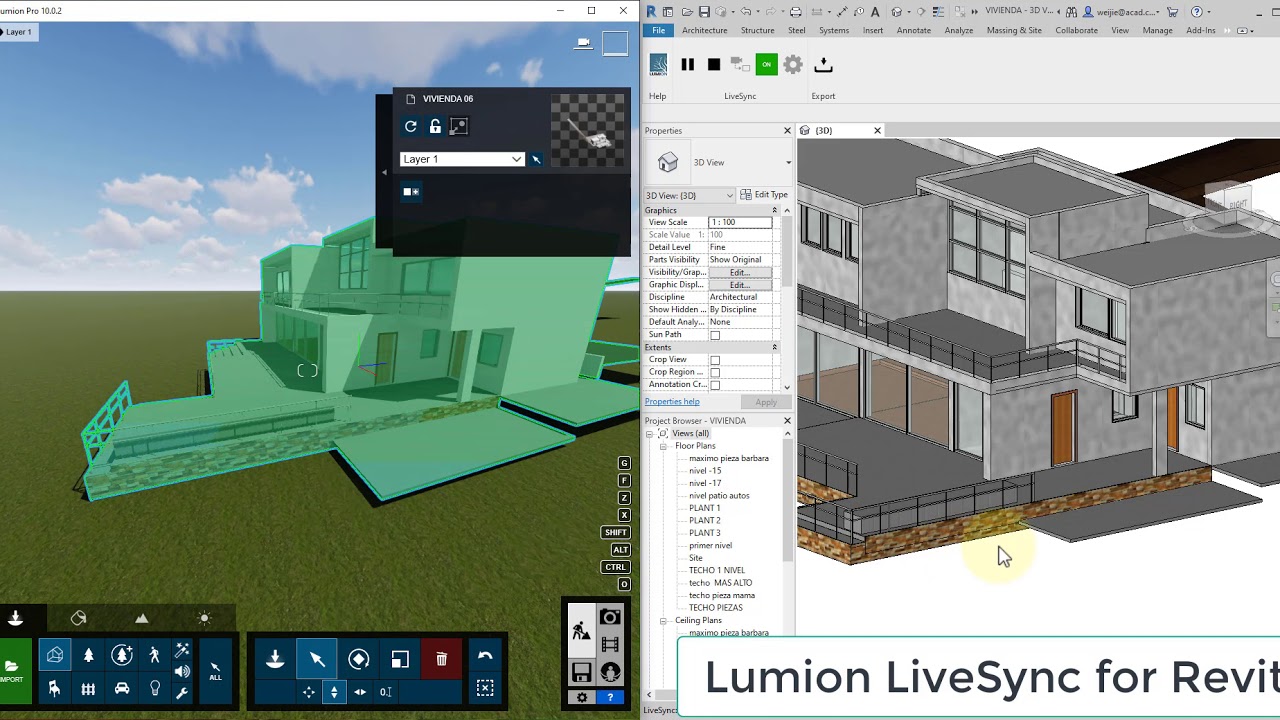The height and width of the screenshot is (720, 1280).
Task: Click Edit button for Visibility/Graphics
Action: tap(739, 272)
